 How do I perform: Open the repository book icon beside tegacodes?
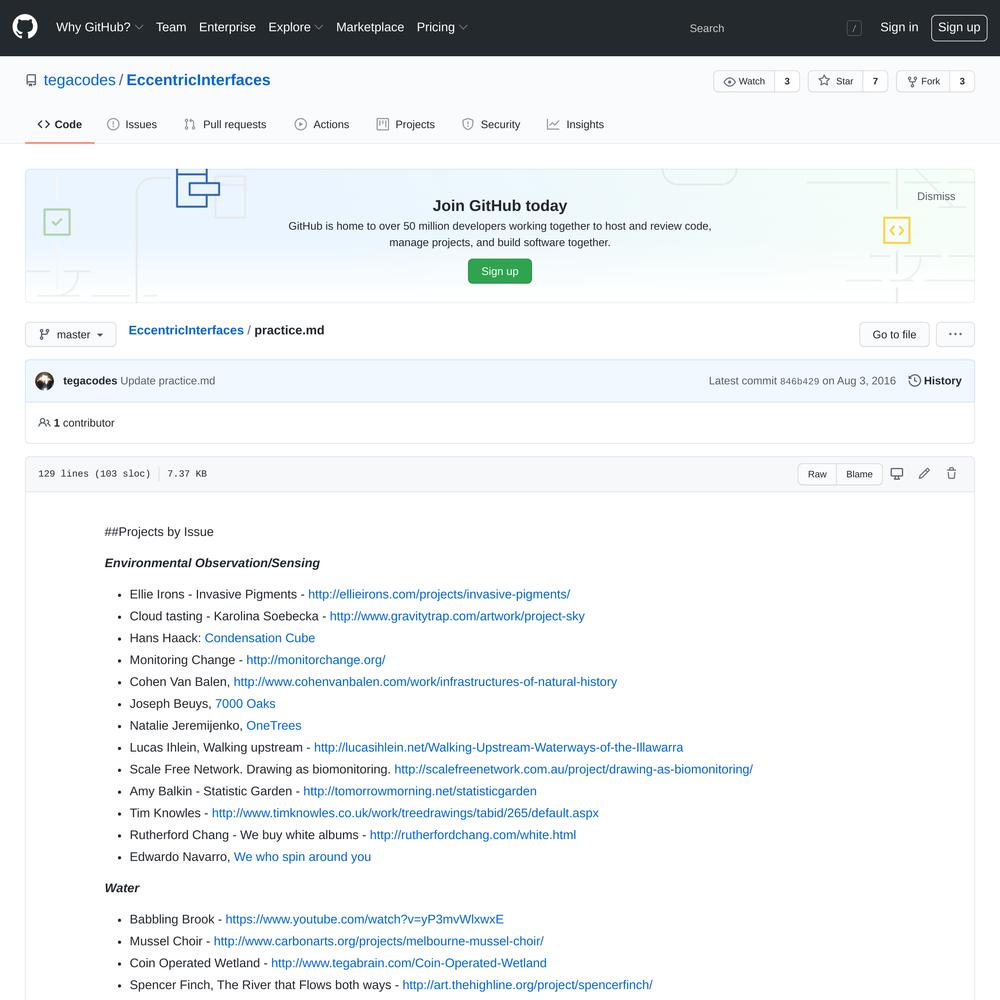[31, 80]
